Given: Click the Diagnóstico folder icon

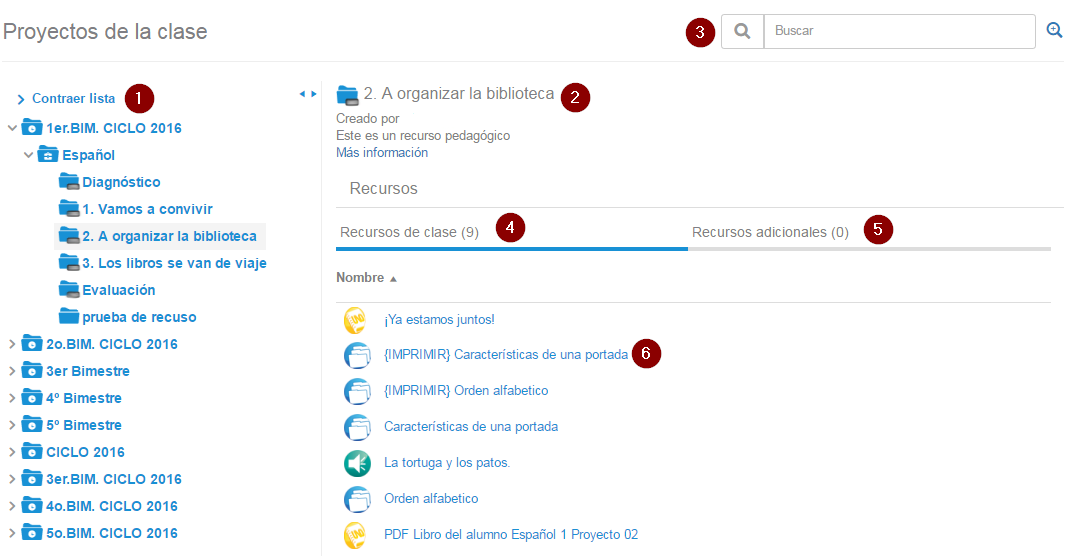Looking at the screenshot, I should (x=69, y=182).
